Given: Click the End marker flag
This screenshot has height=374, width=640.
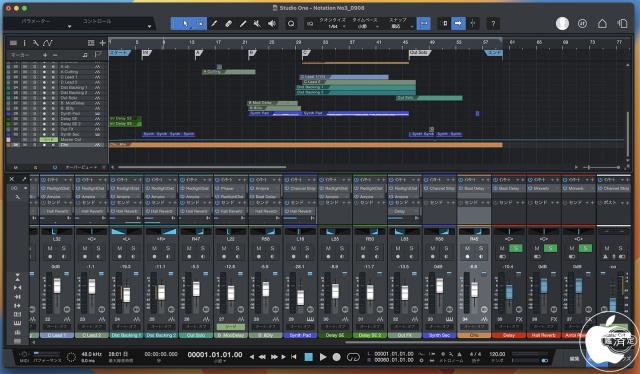Looking at the screenshot, I should pyautogui.click(x=493, y=53).
